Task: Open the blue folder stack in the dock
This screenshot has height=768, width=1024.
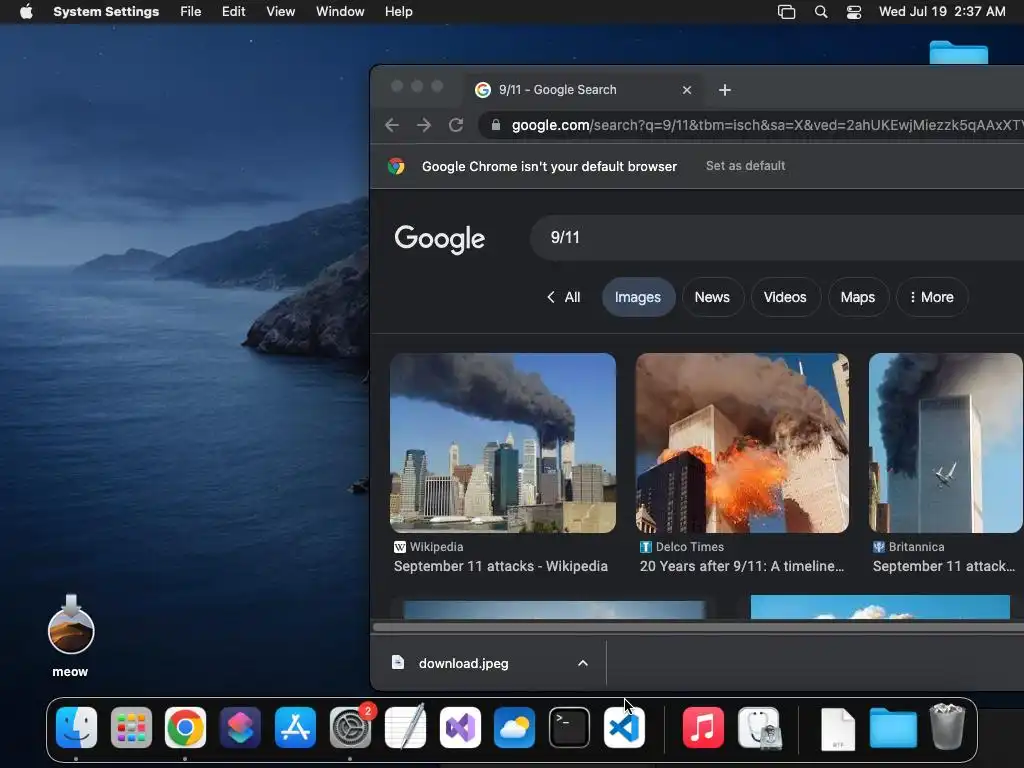Action: [893, 727]
